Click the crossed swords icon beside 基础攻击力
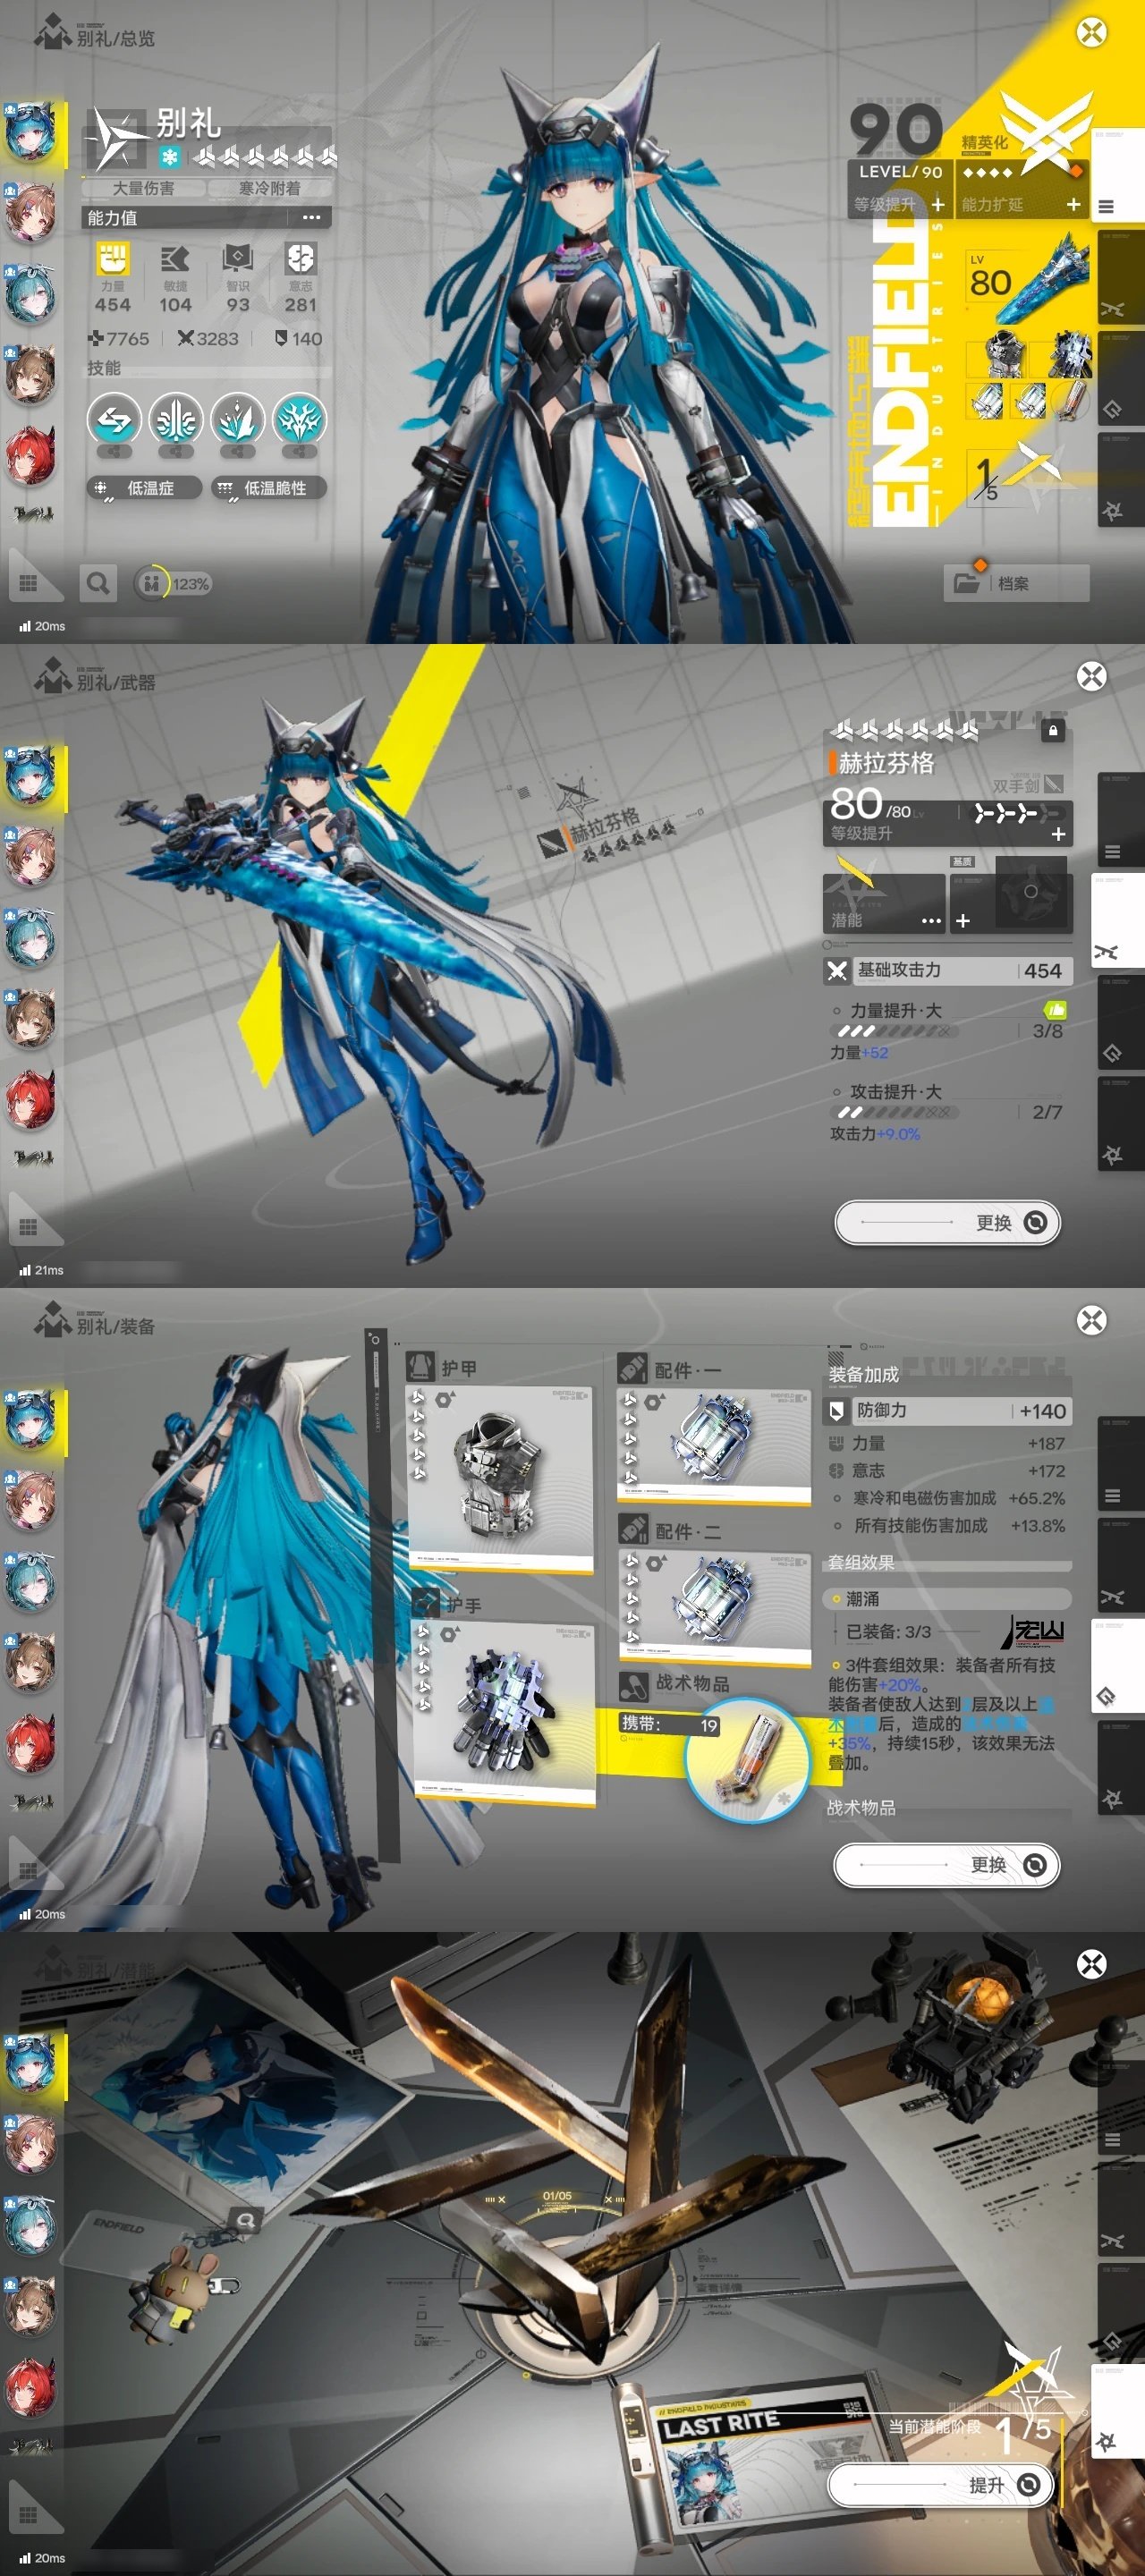 [x=837, y=970]
